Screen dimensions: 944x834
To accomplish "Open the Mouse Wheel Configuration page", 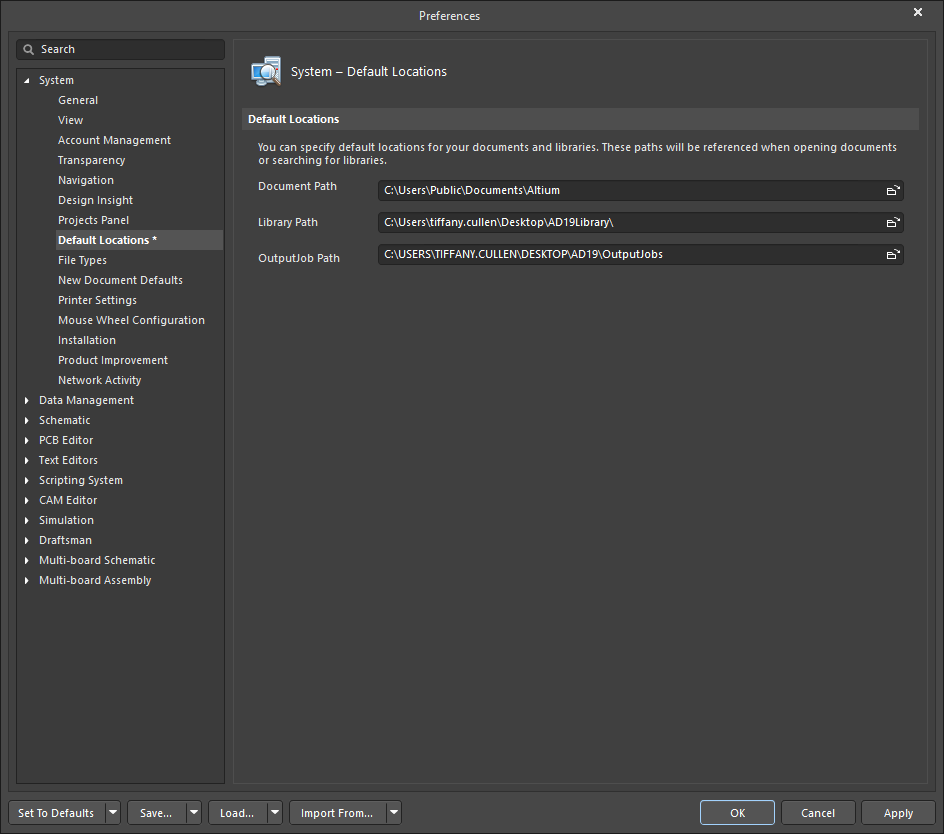I will pyautogui.click(x=131, y=320).
